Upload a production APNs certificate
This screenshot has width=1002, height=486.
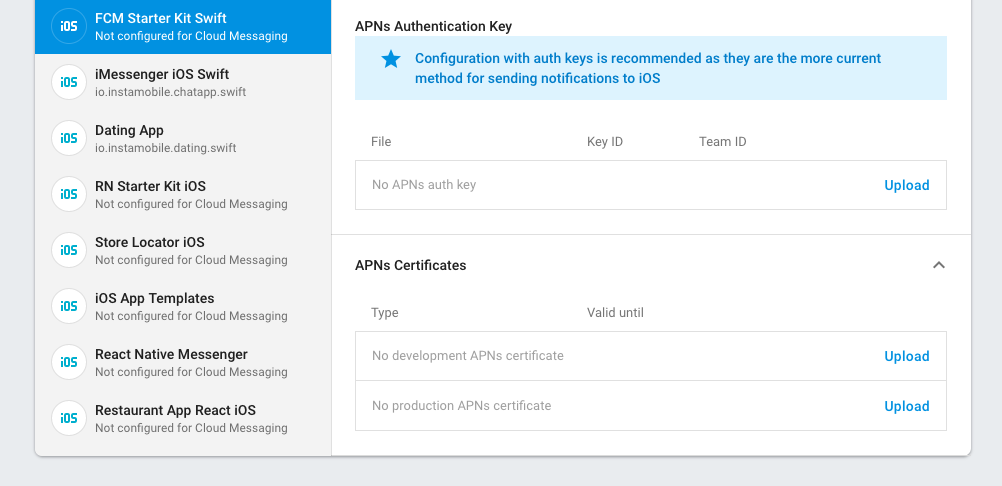pos(906,406)
